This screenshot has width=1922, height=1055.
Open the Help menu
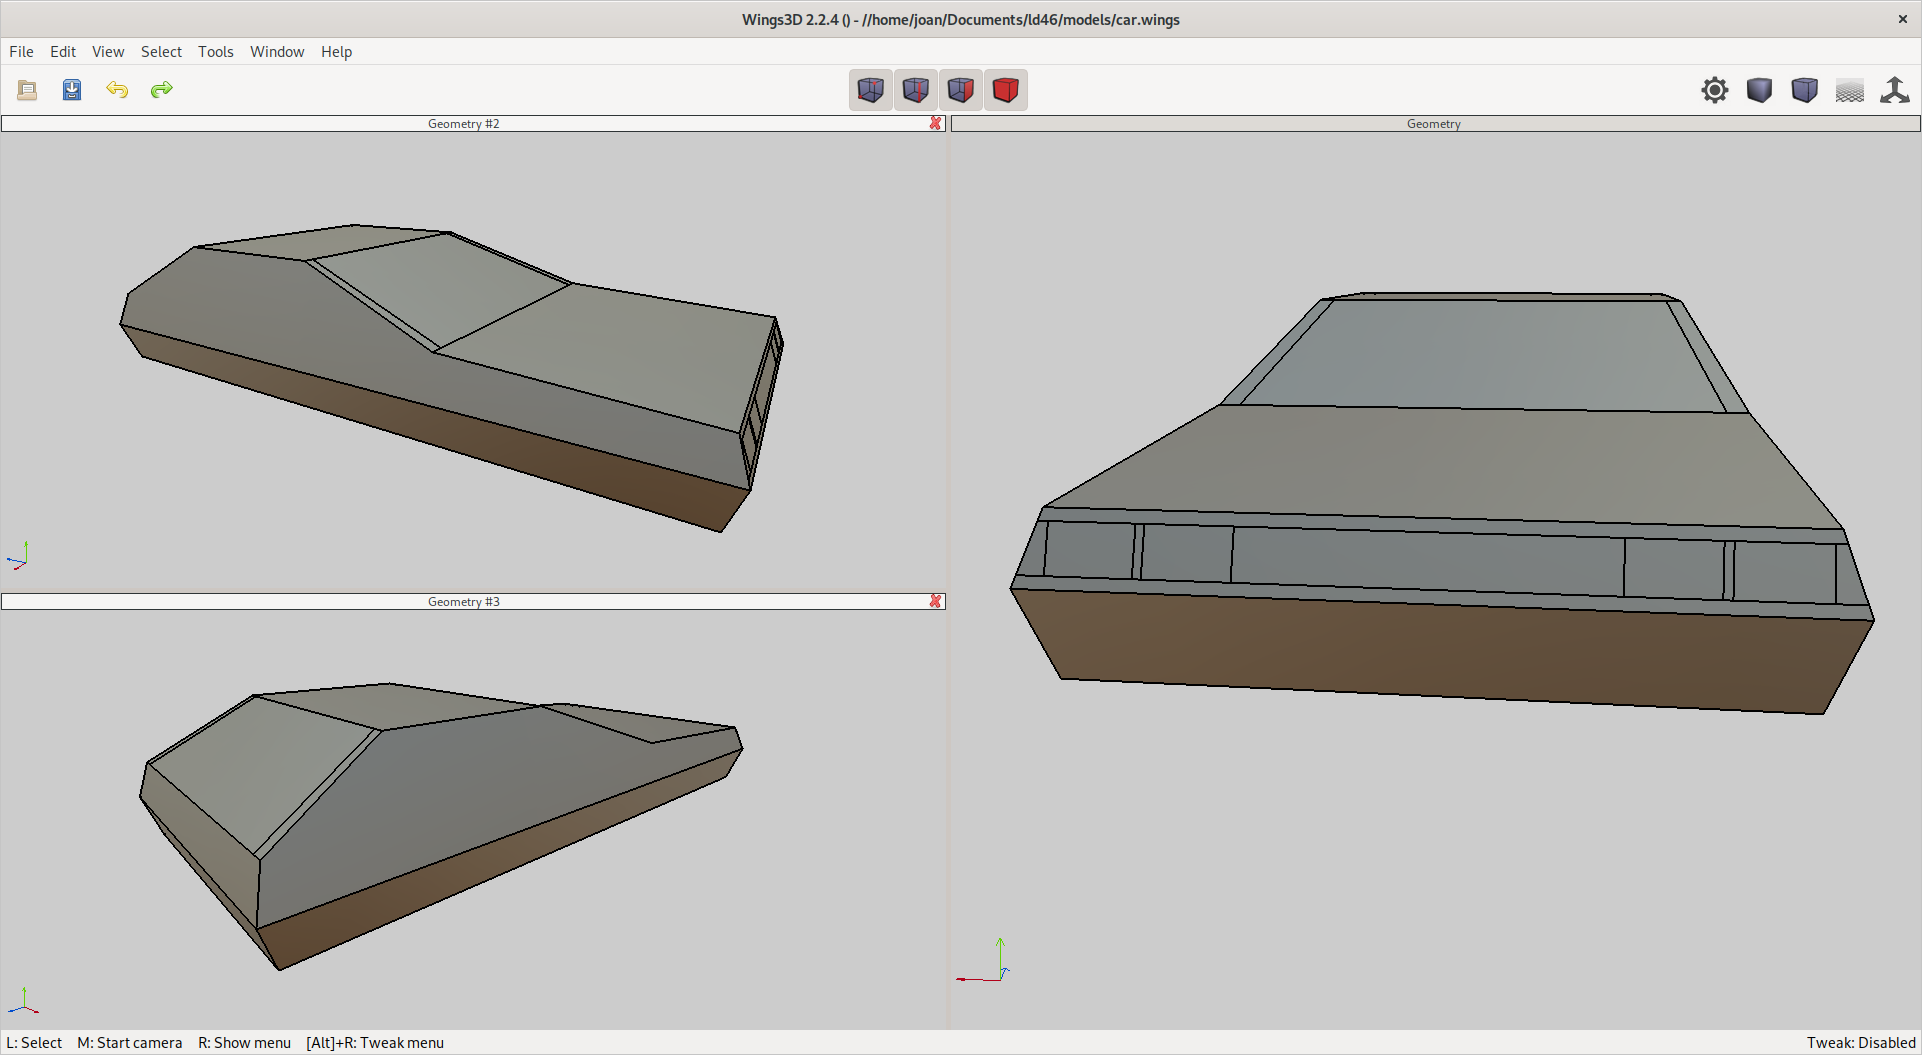pyautogui.click(x=336, y=52)
